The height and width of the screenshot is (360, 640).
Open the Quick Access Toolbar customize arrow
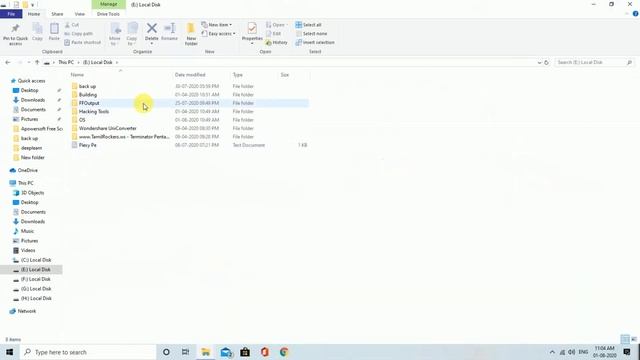tap(33, 5)
